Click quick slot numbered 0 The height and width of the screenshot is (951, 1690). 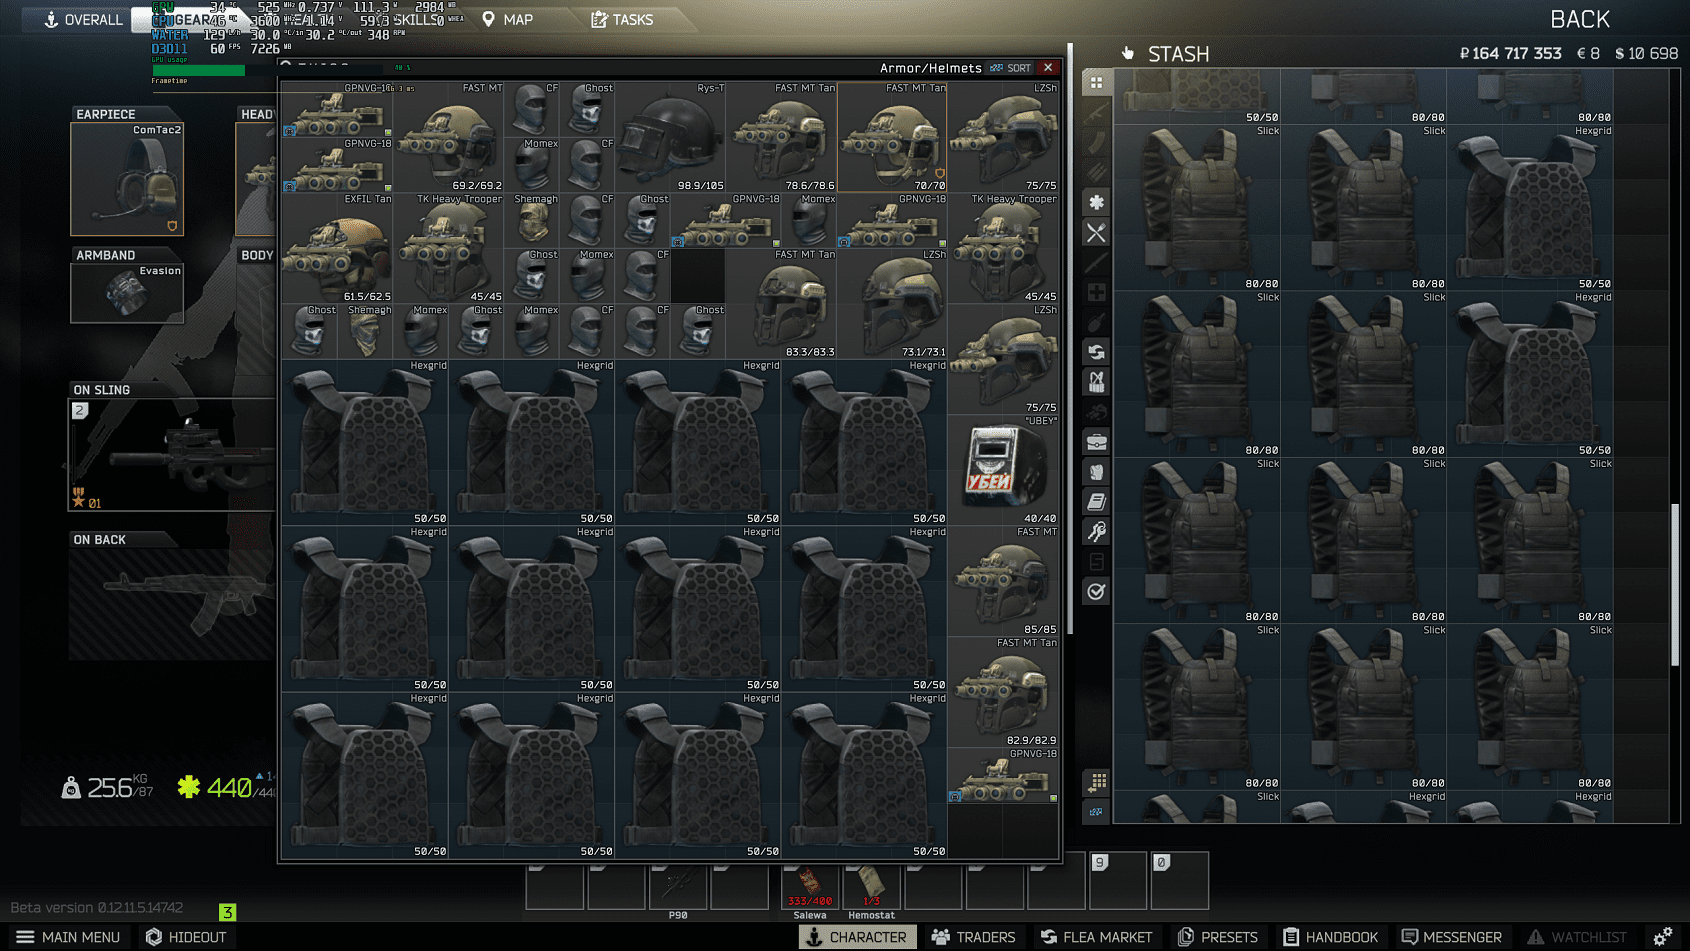(x=1180, y=880)
